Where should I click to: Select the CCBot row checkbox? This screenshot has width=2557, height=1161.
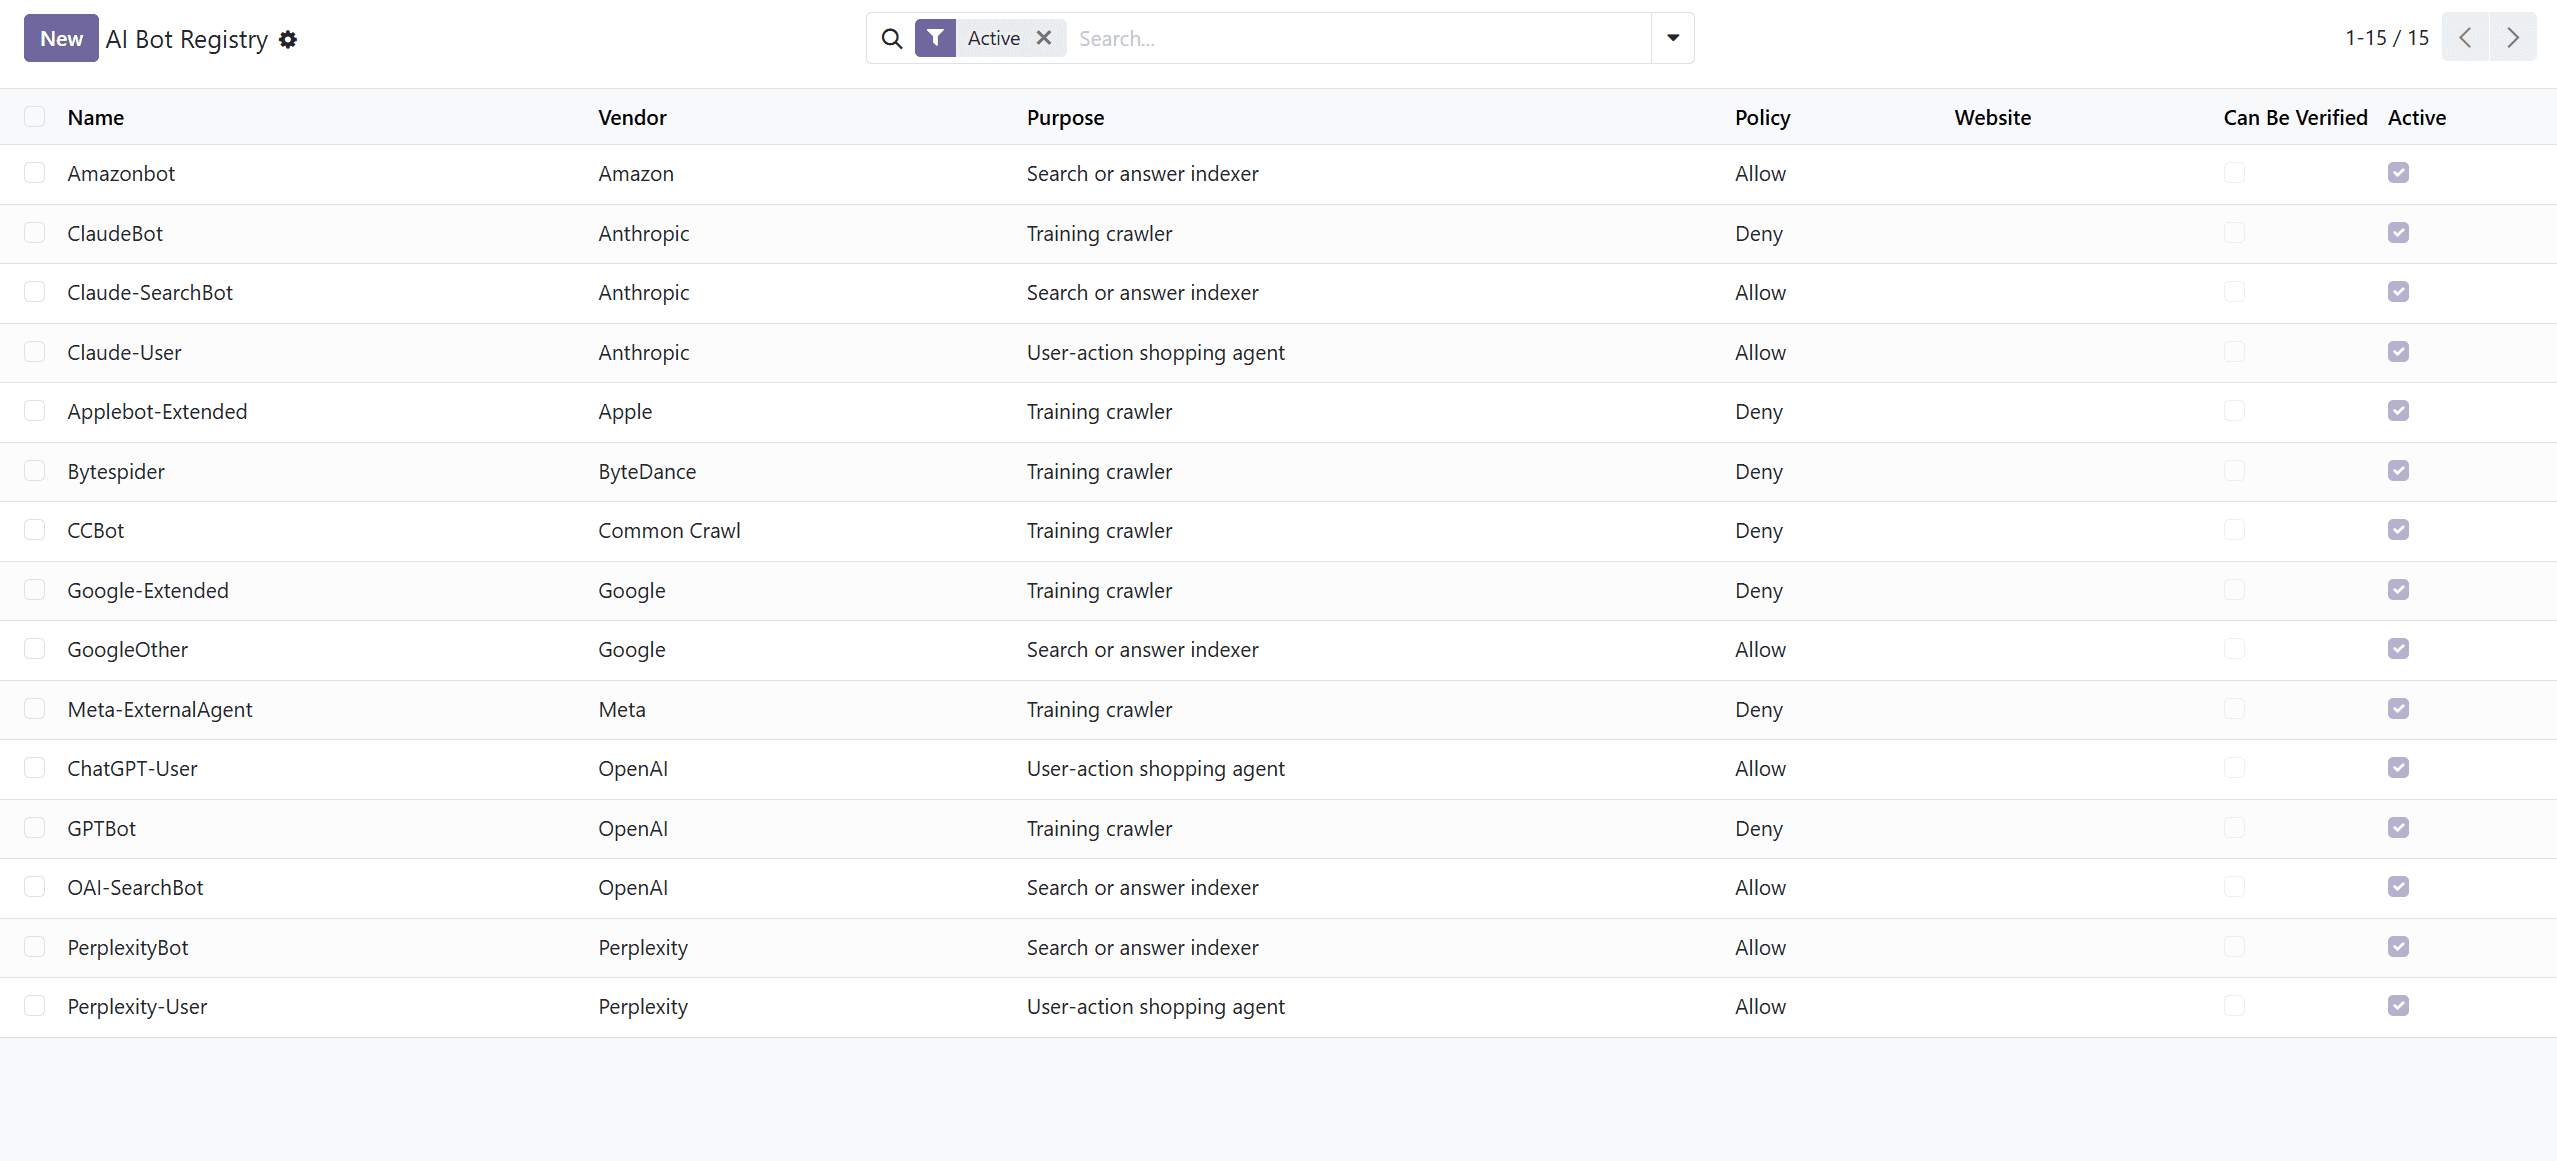coord(35,530)
